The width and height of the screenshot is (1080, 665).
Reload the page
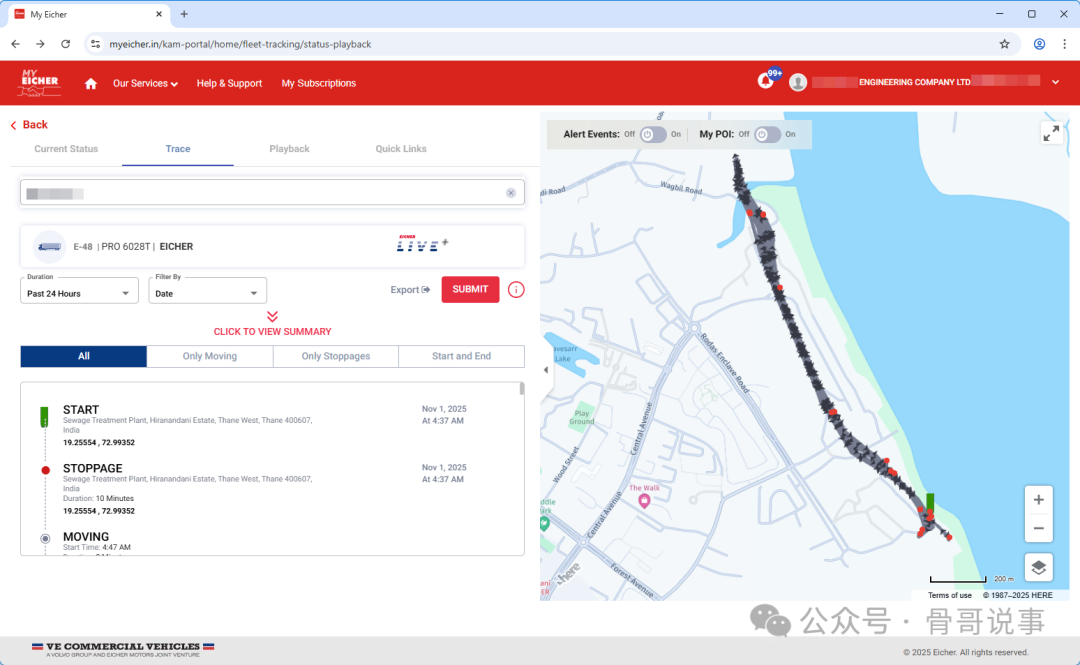coord(65,44)
